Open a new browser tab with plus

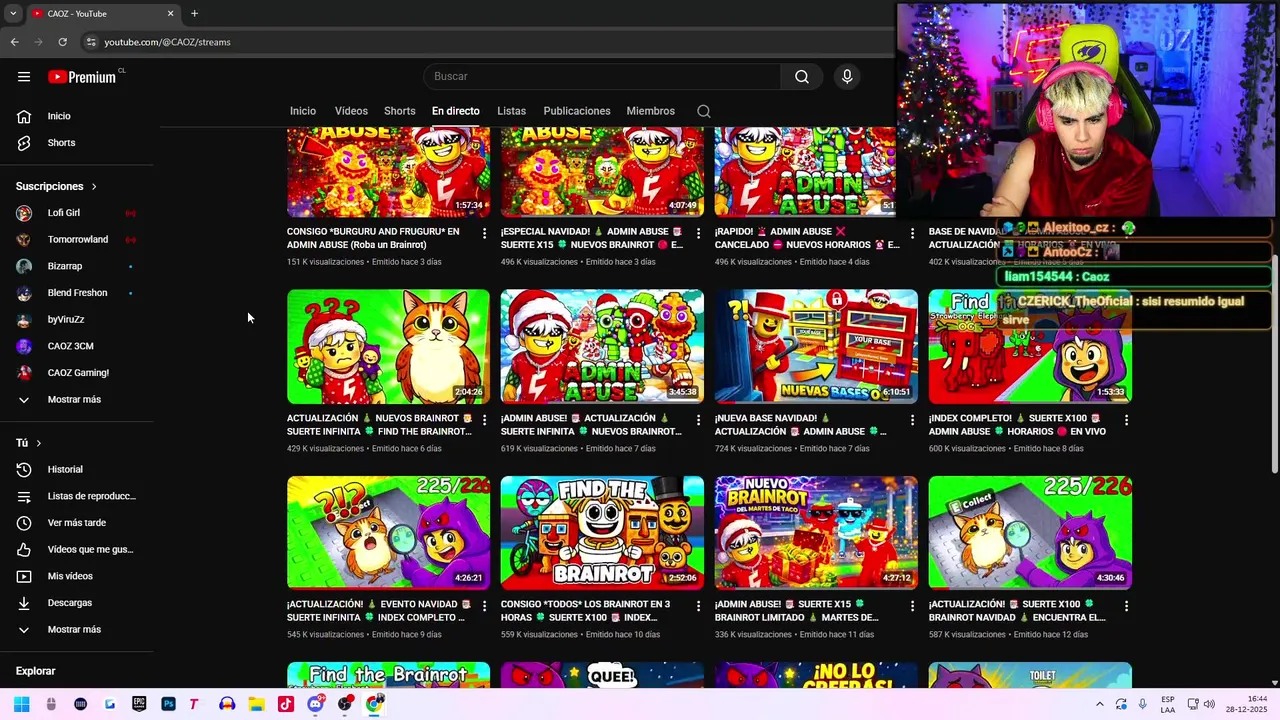[x=194, y=14]
